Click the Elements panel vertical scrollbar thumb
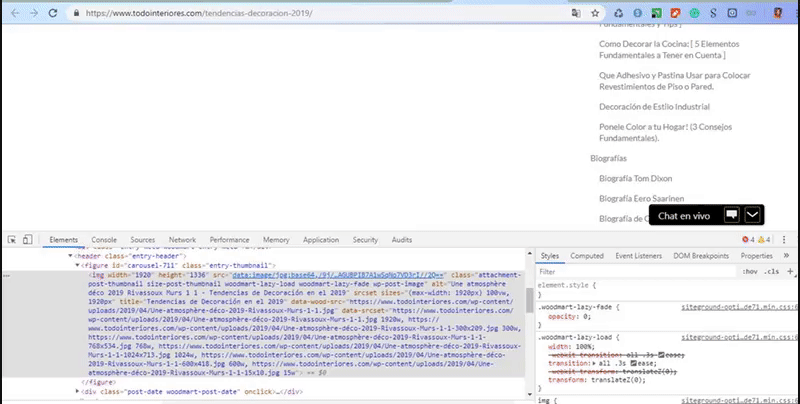Screen dimensions: 800x404 pyautogui.click(x=530, y=300)
